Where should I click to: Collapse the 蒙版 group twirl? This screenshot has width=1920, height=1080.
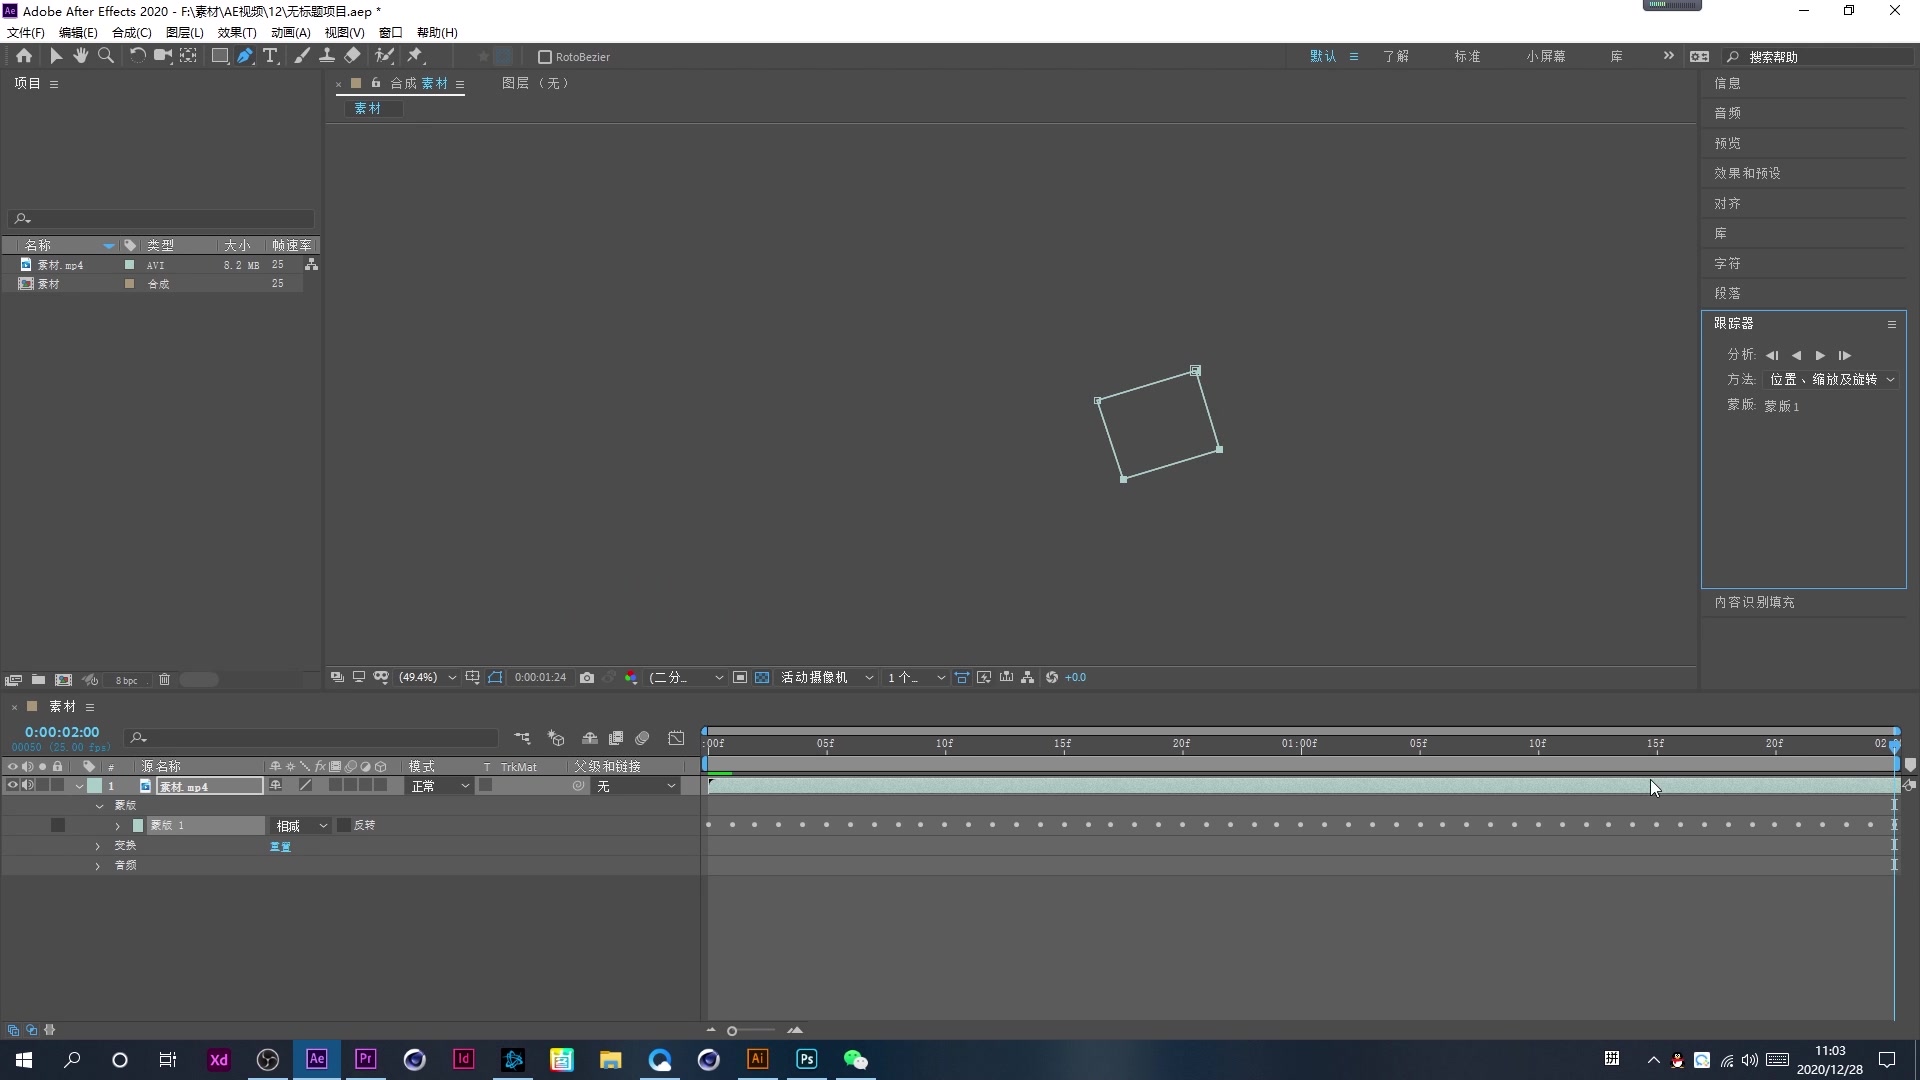pos(99,806)
